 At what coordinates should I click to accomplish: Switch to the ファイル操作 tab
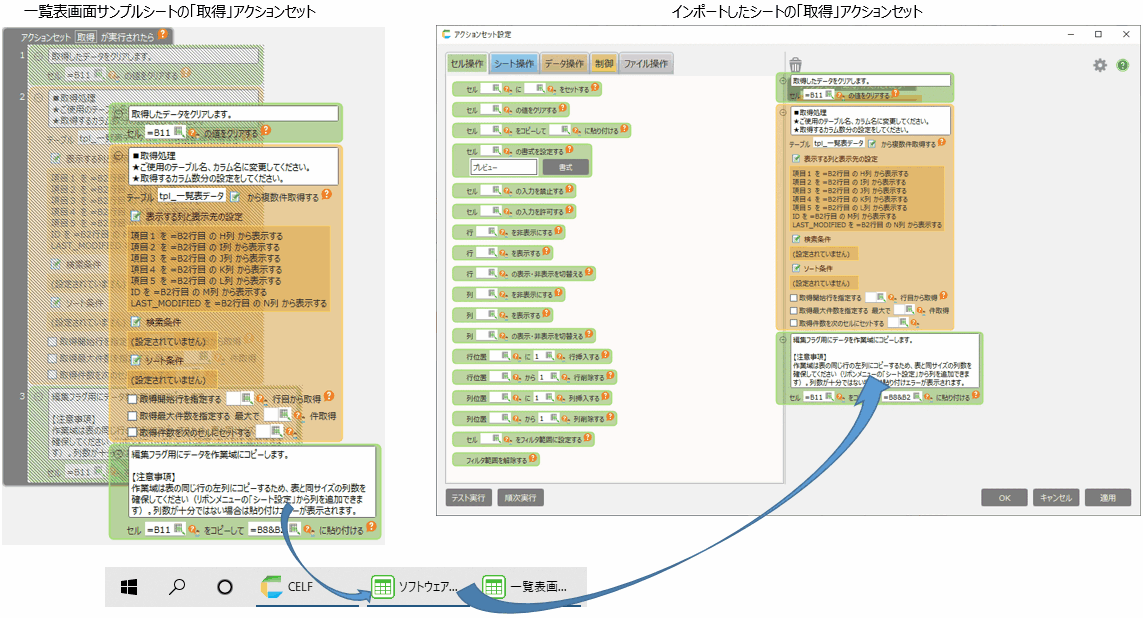point(646,64)
